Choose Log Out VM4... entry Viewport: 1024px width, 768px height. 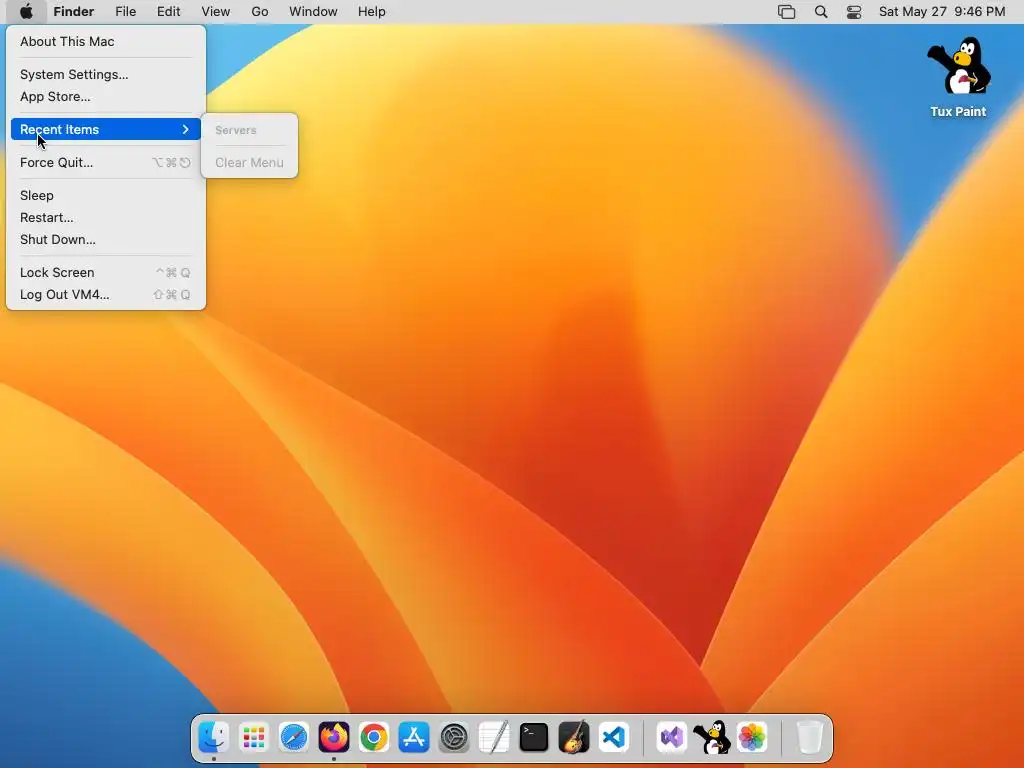coord(106,295)
